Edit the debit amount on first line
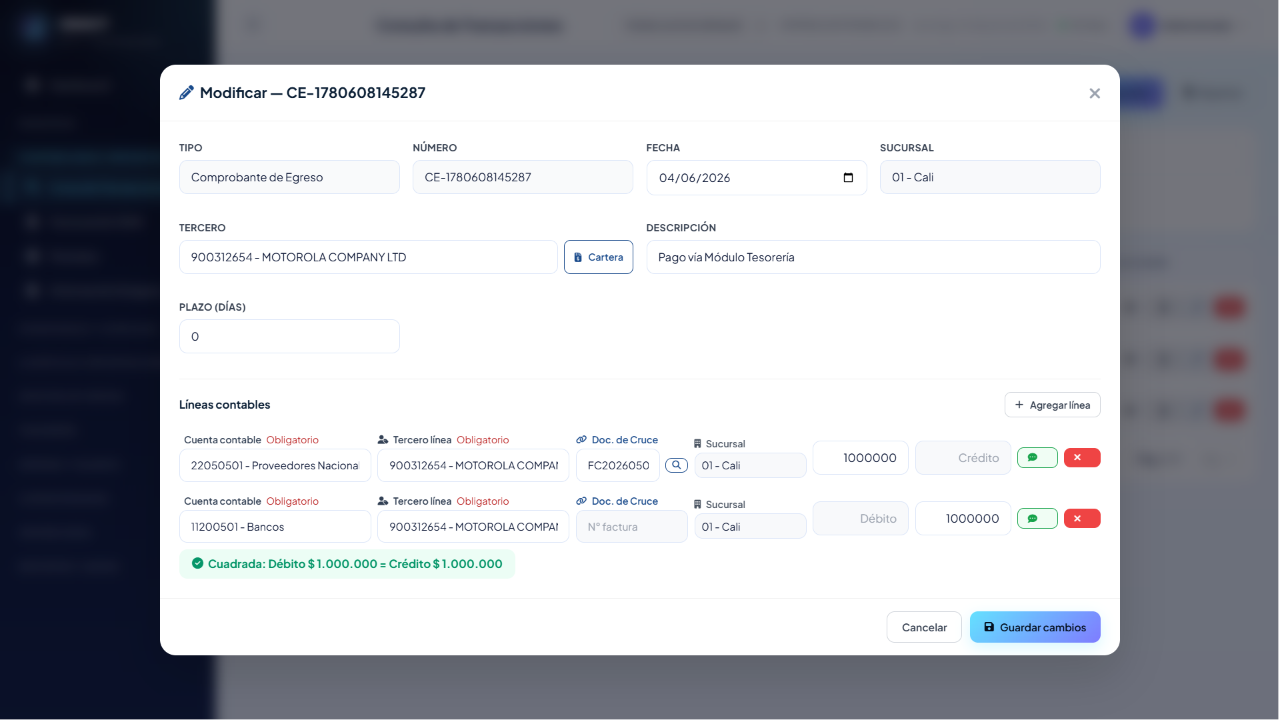1279x720 pixels. tap(861, 457)
